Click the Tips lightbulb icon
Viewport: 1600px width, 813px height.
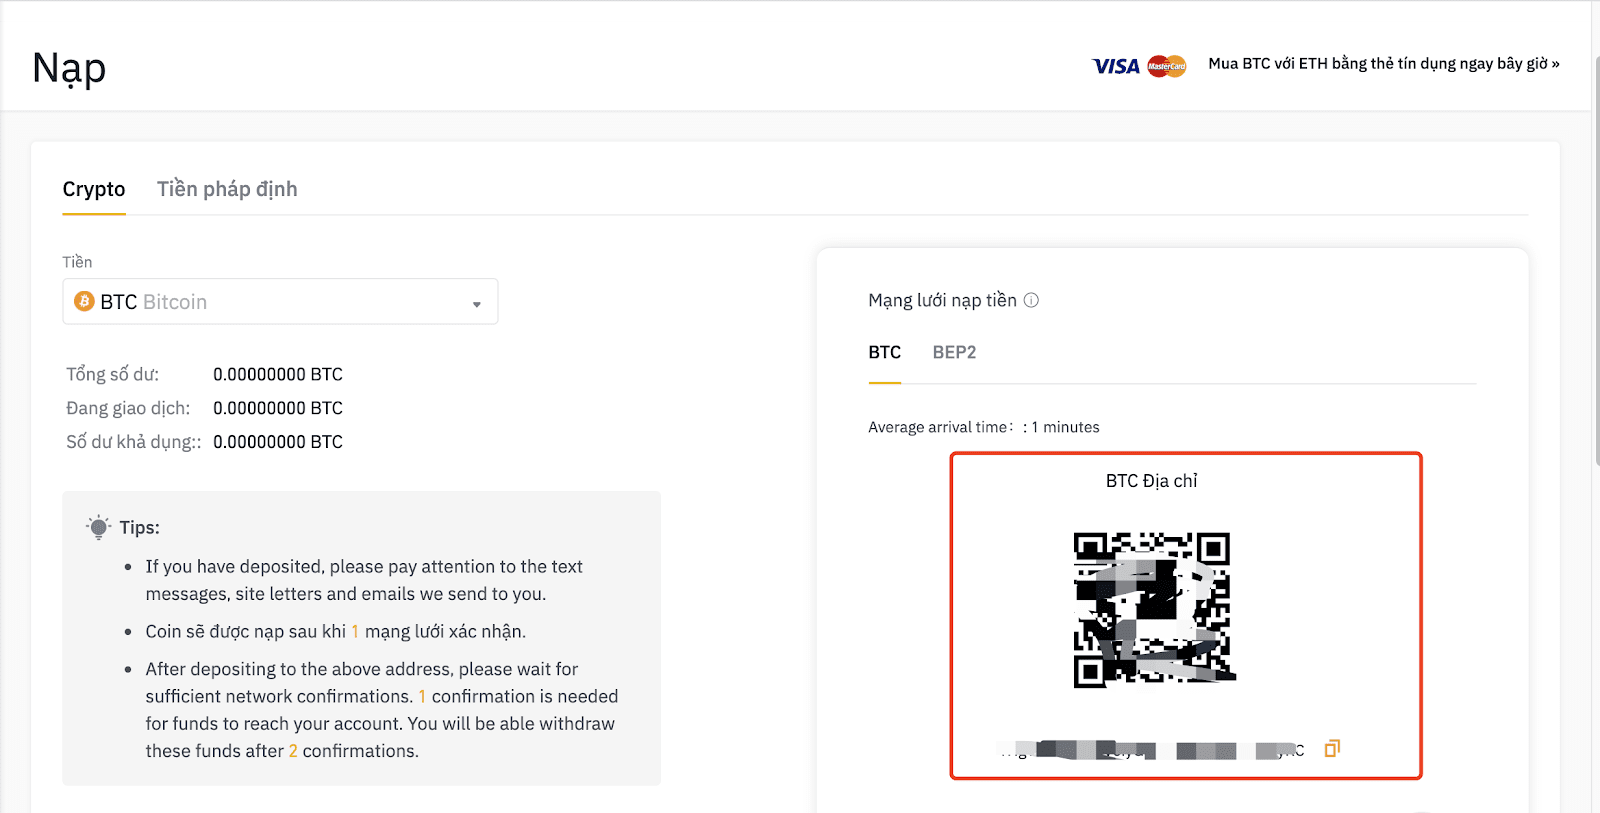(98, 527)
